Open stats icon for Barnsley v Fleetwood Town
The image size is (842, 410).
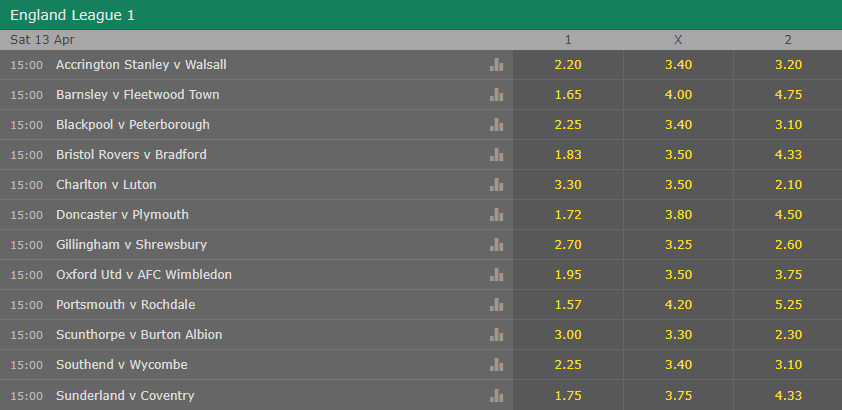pyautogui.click(x=497, y=95)
